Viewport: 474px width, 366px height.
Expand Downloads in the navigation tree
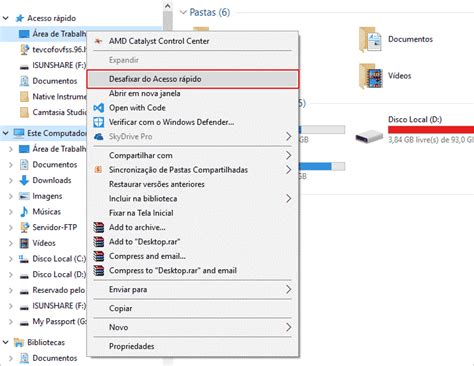click(x=11, y=180)
